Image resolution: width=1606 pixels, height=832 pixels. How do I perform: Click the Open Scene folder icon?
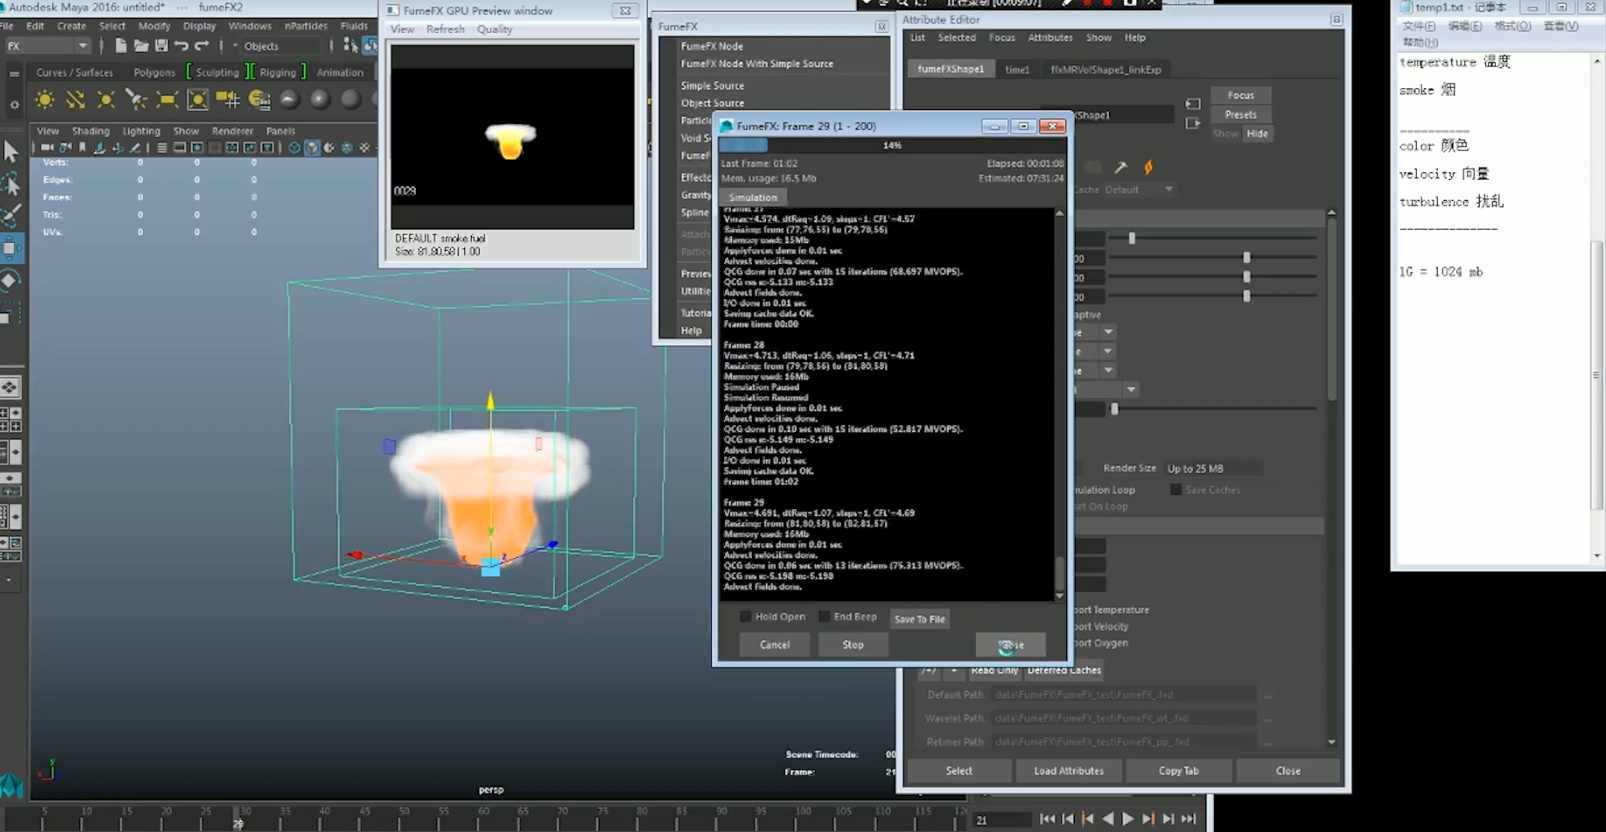click(x=141, y=46)
